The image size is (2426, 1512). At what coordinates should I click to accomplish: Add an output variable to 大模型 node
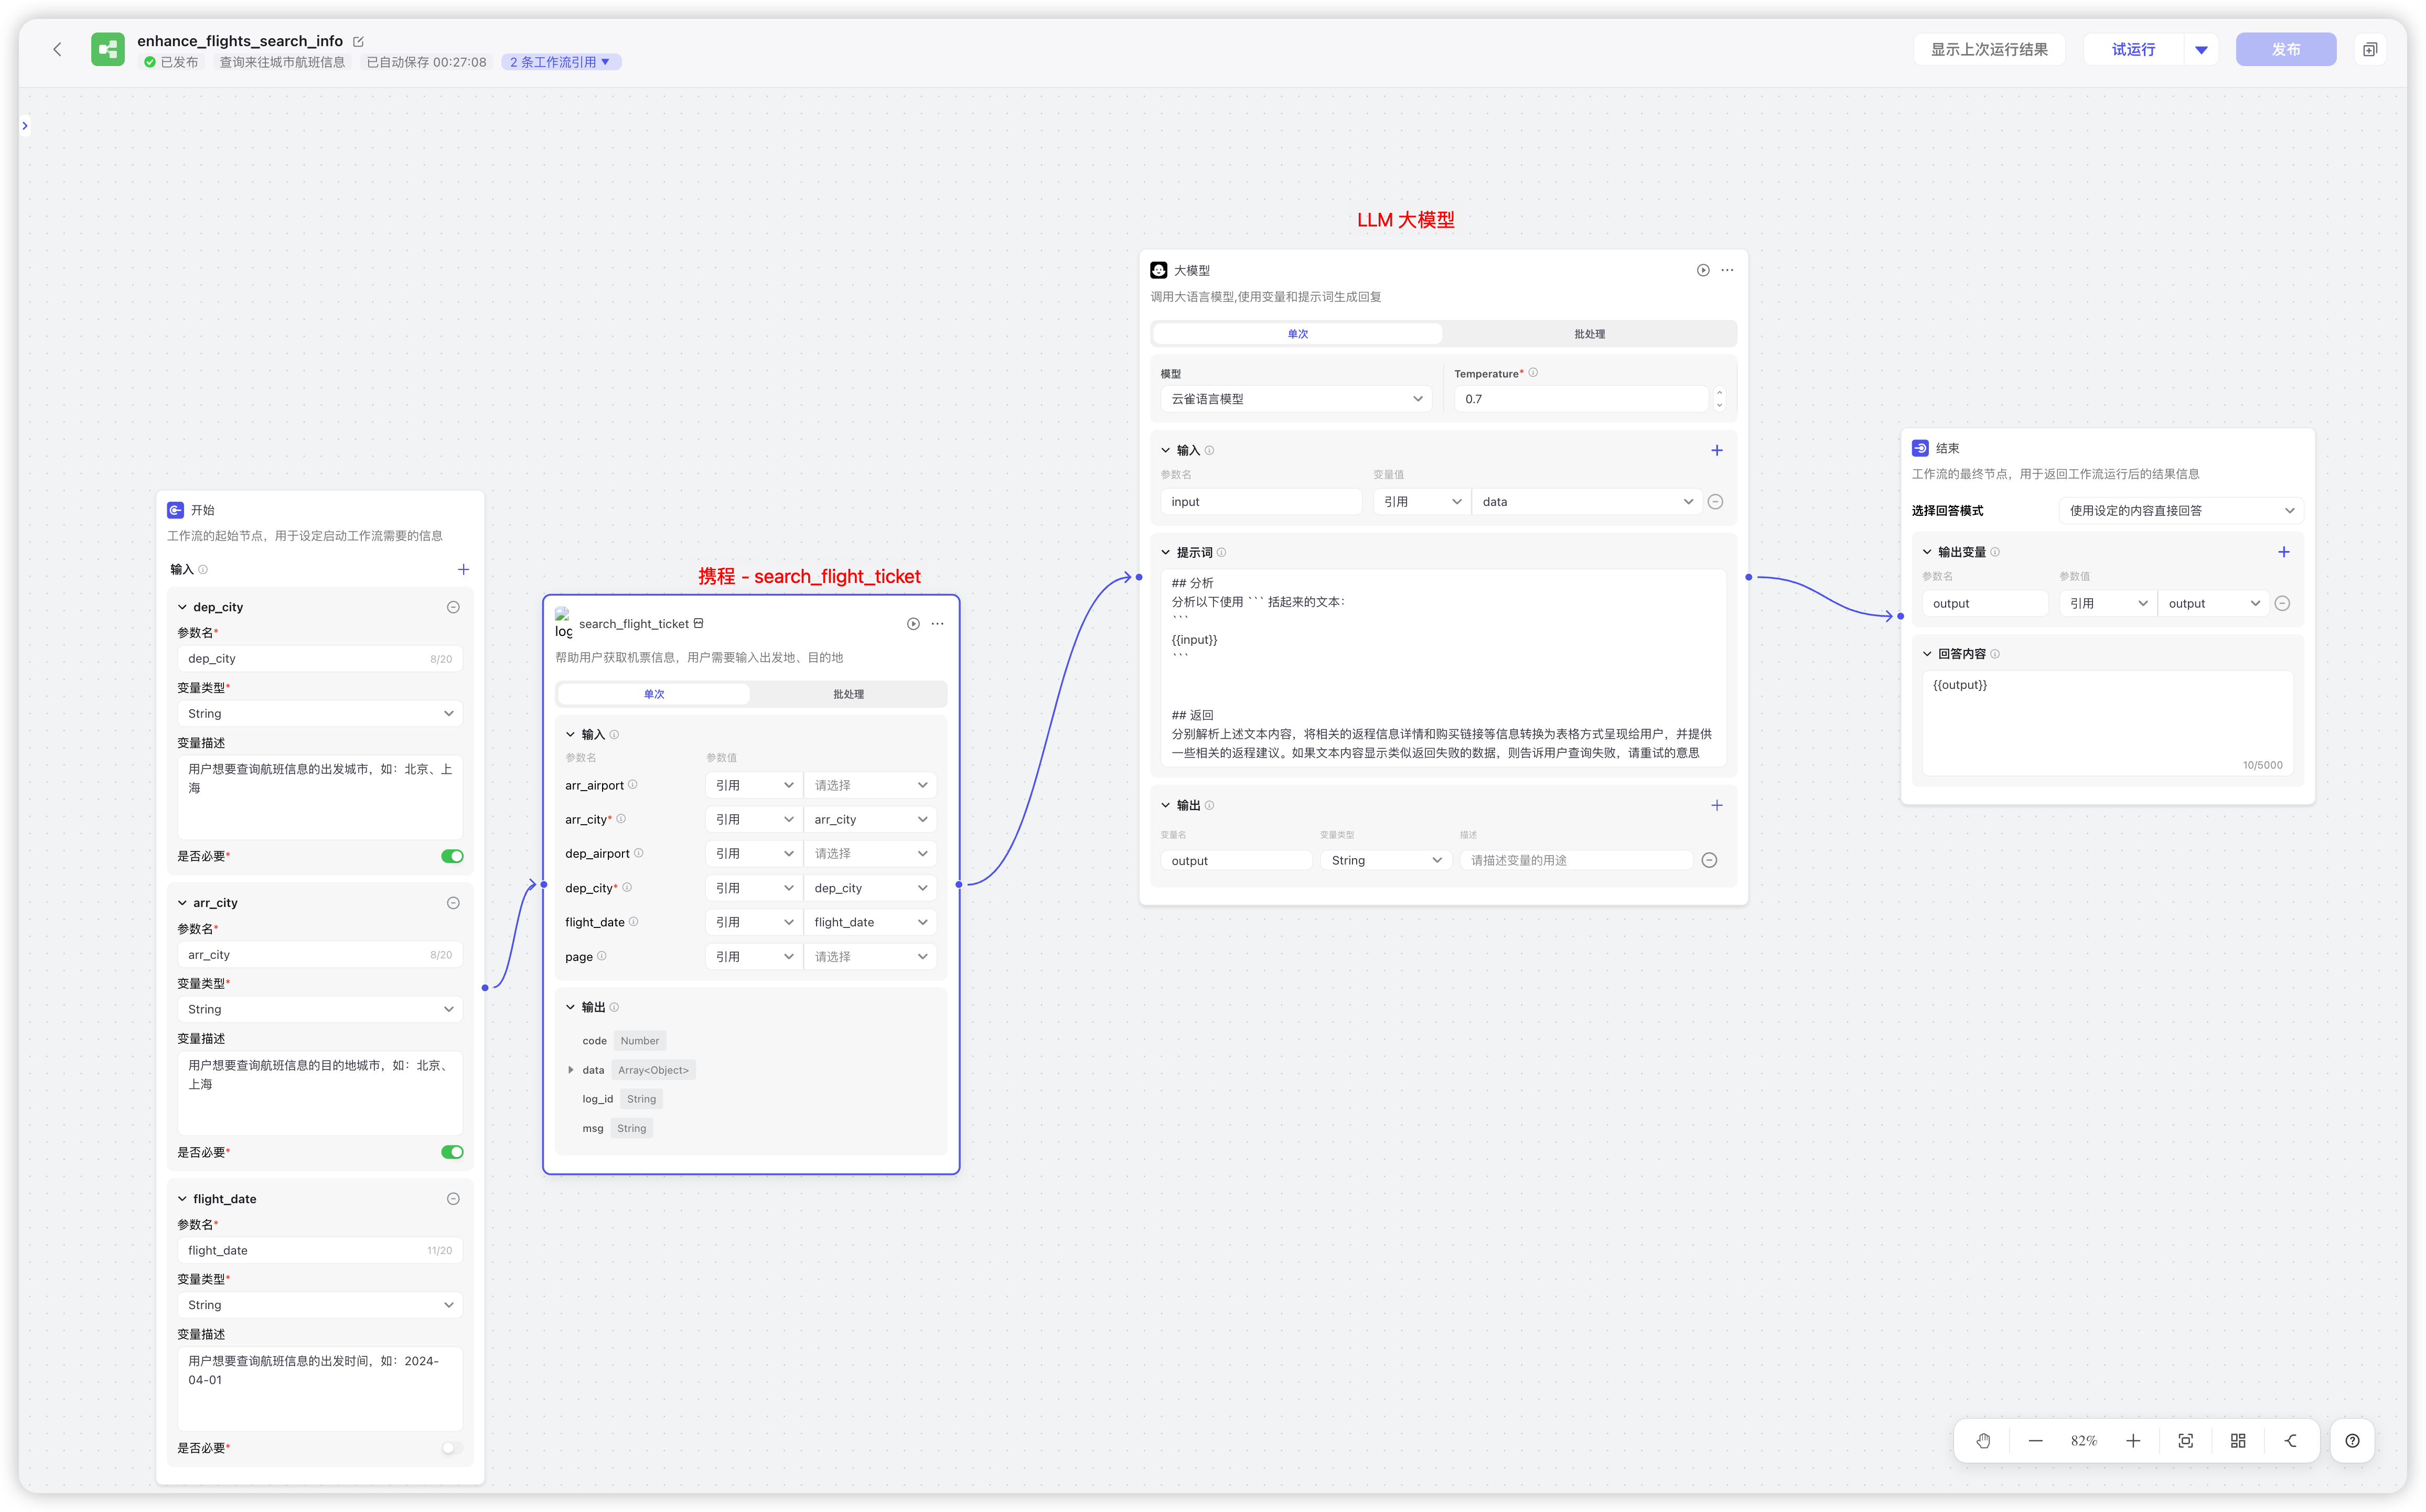point(1717,805)
